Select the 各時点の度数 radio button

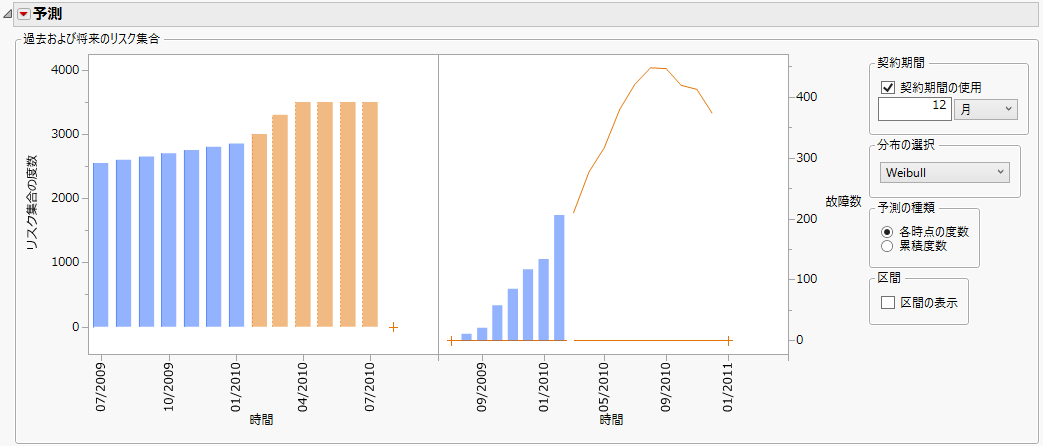[x=887, y=232]
